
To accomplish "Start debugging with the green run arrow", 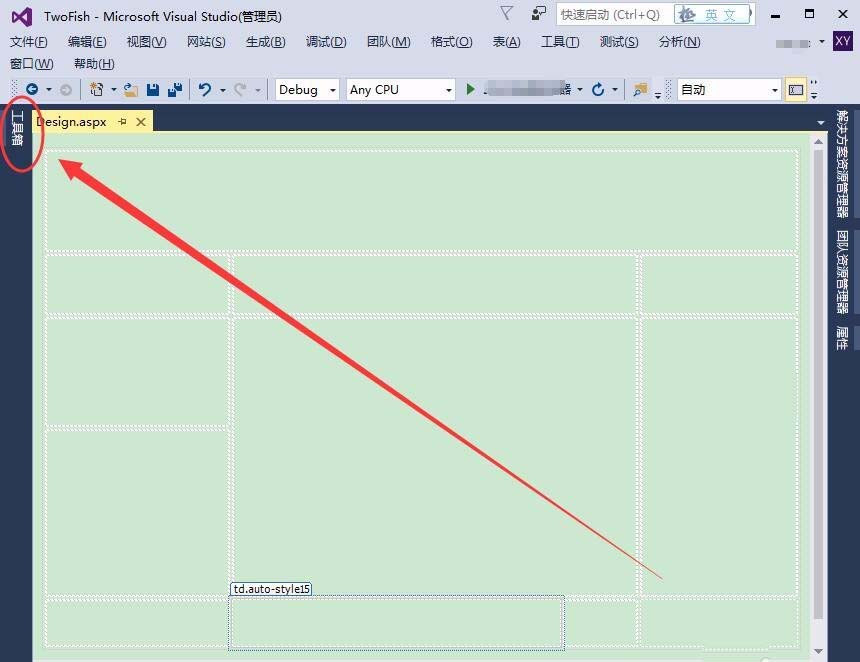I will tap(469, 90).
